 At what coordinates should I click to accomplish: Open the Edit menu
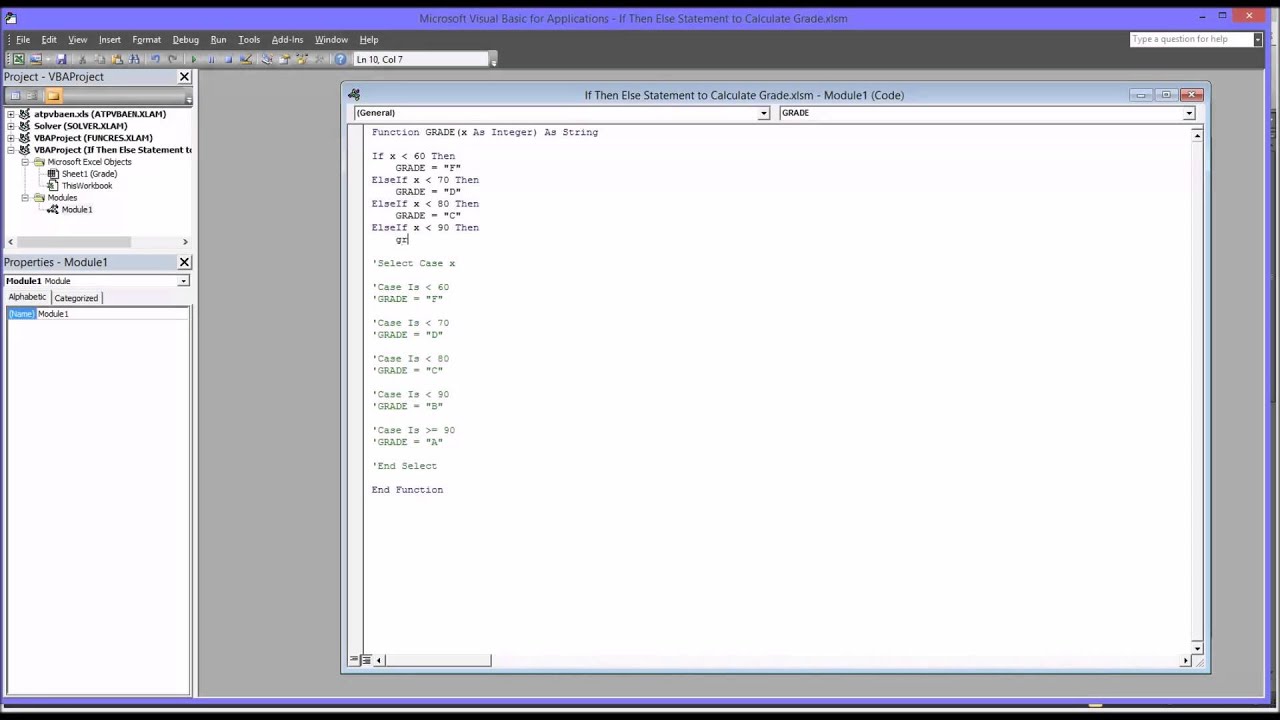[x=49, y=40]
